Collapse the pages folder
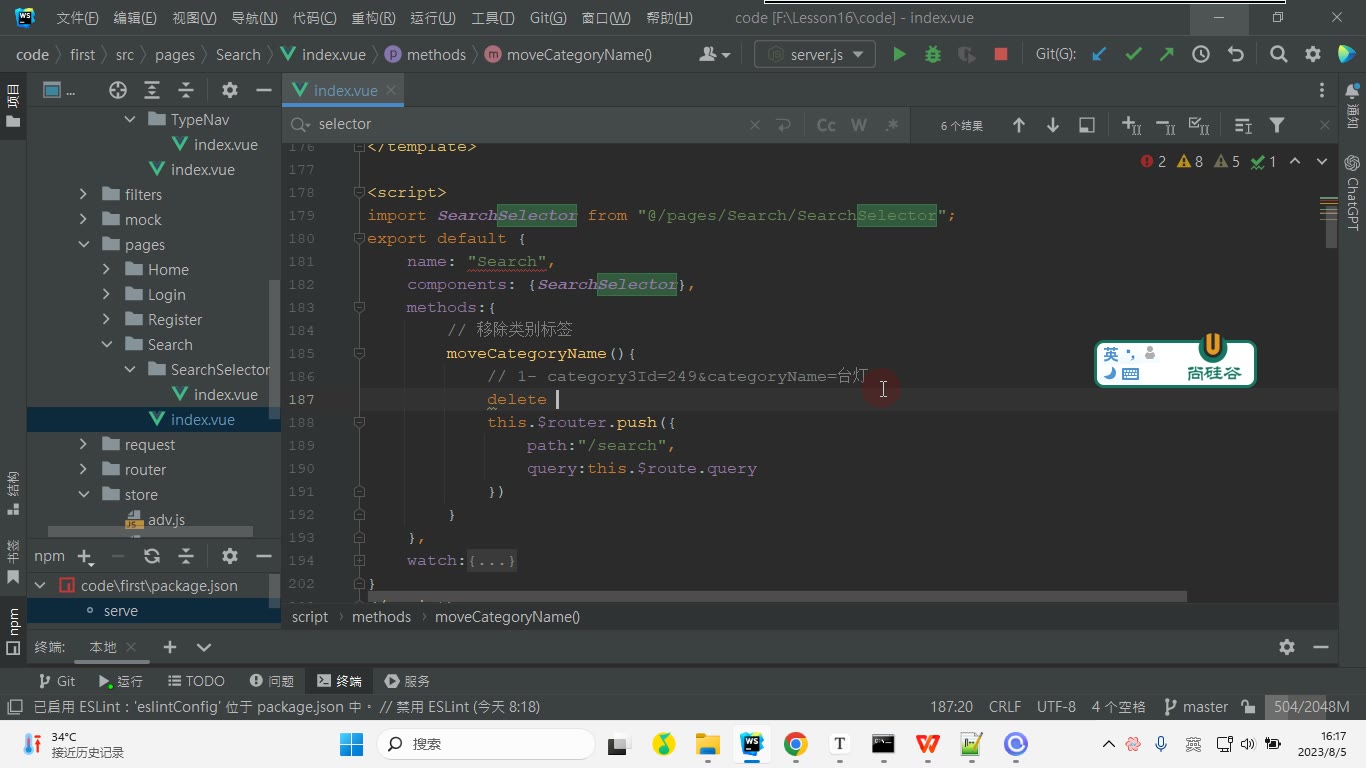Screen dimensions: 1366x768 click(83, 244)
